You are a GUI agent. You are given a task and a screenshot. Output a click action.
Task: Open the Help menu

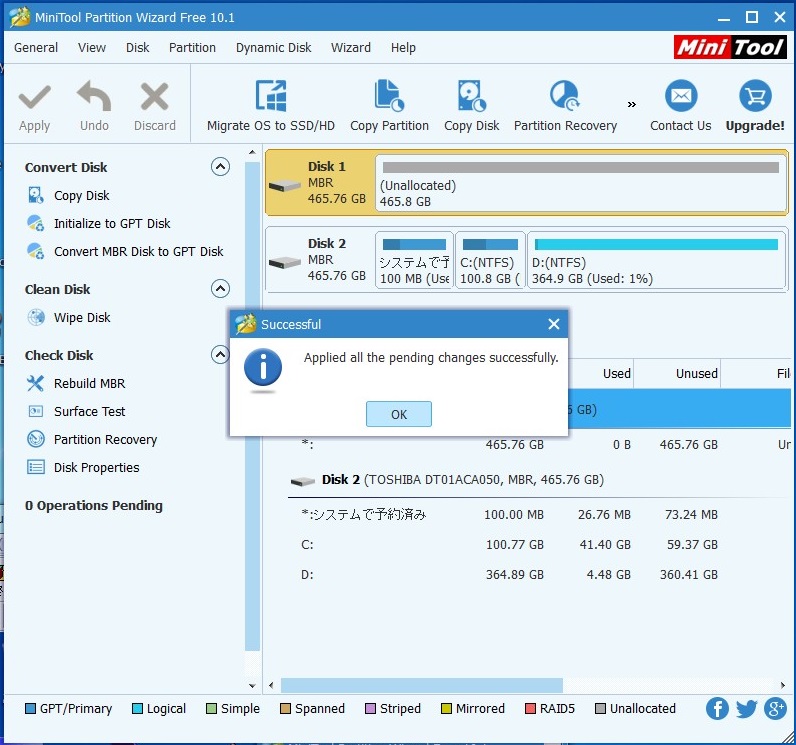pos(403,47)
